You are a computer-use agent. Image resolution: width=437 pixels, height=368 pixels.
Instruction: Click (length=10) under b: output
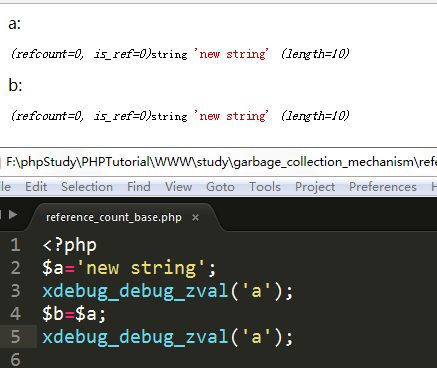point(315,116)
